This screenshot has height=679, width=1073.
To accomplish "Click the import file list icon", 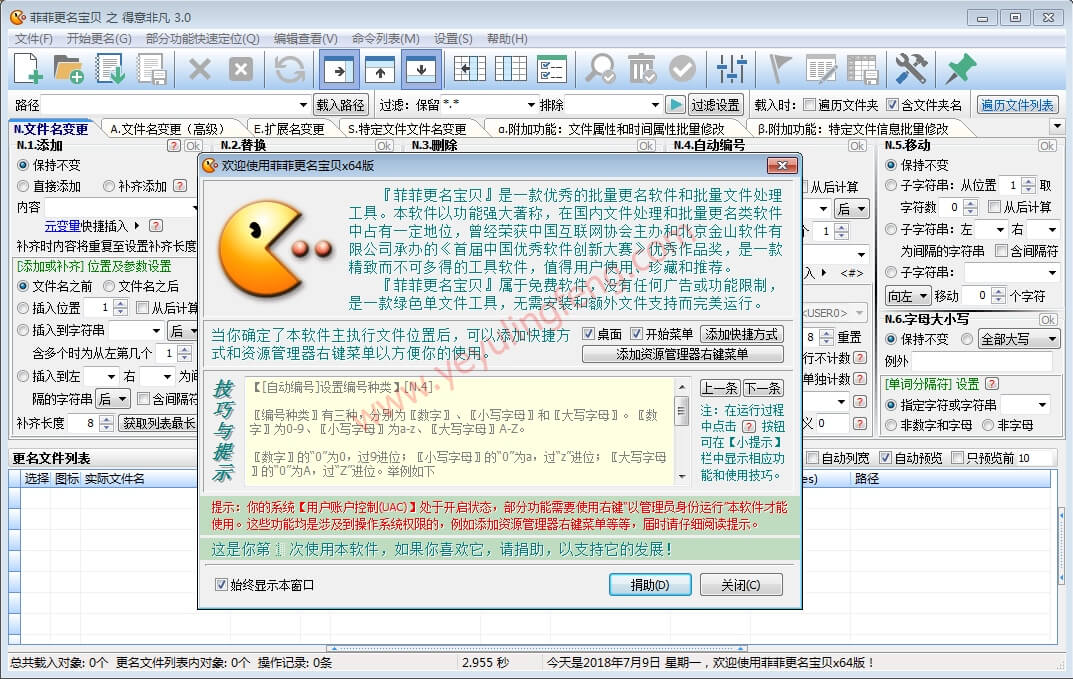I will pos(110,69).
